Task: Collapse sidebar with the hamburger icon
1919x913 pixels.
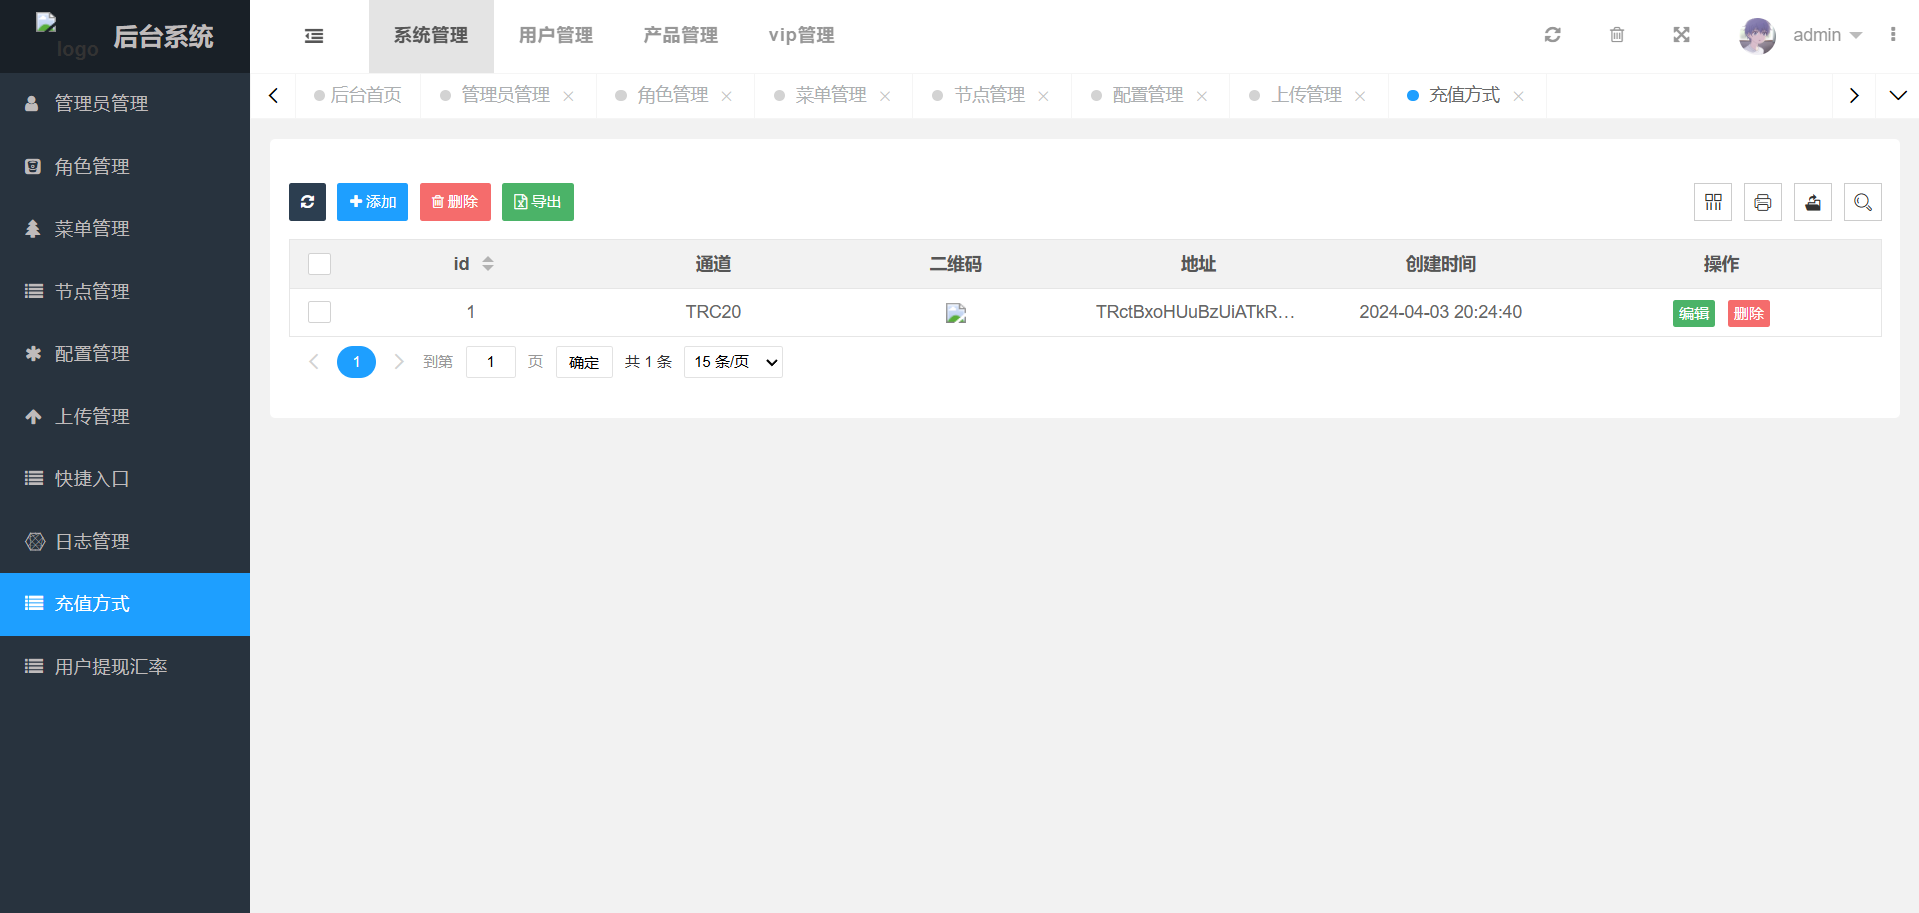Action: click(314, 36)
